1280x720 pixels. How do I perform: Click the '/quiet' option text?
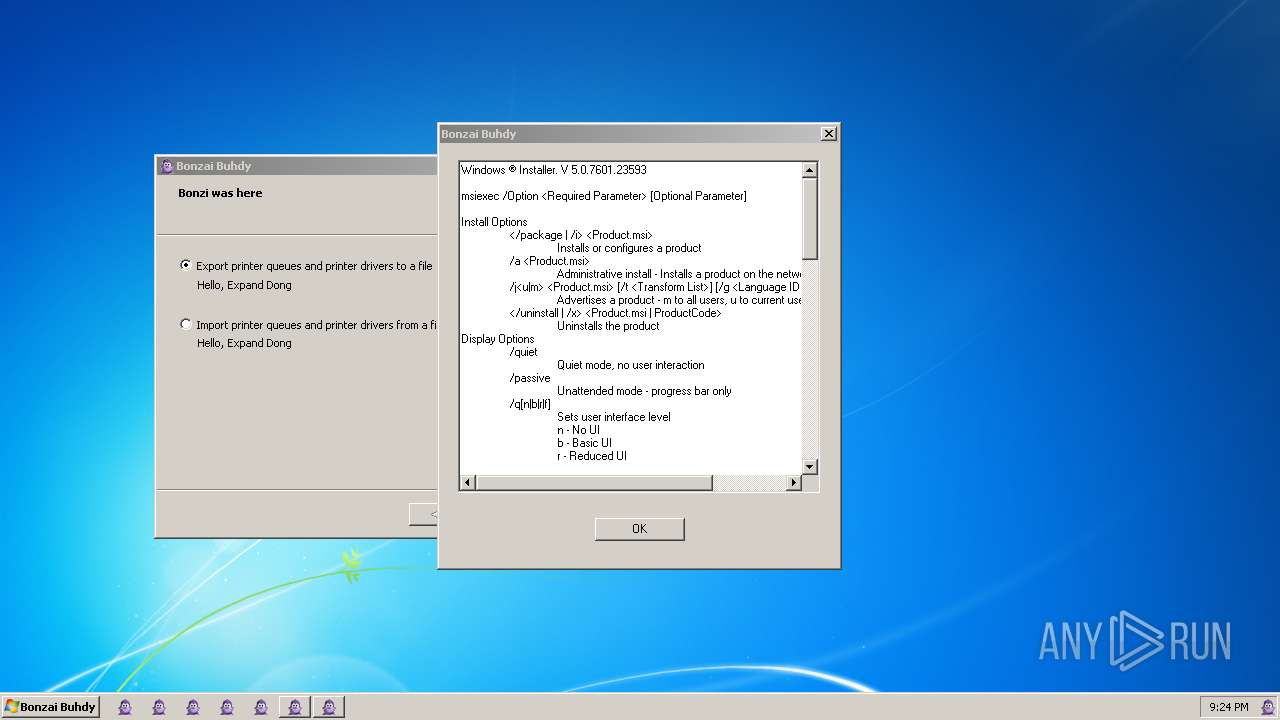click(523, 352)
